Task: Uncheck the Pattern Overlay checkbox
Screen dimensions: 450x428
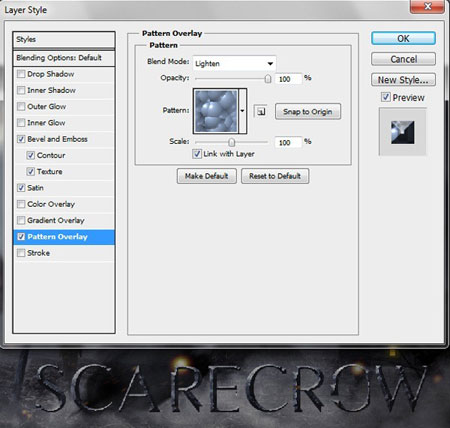Action: pos(21,237)
